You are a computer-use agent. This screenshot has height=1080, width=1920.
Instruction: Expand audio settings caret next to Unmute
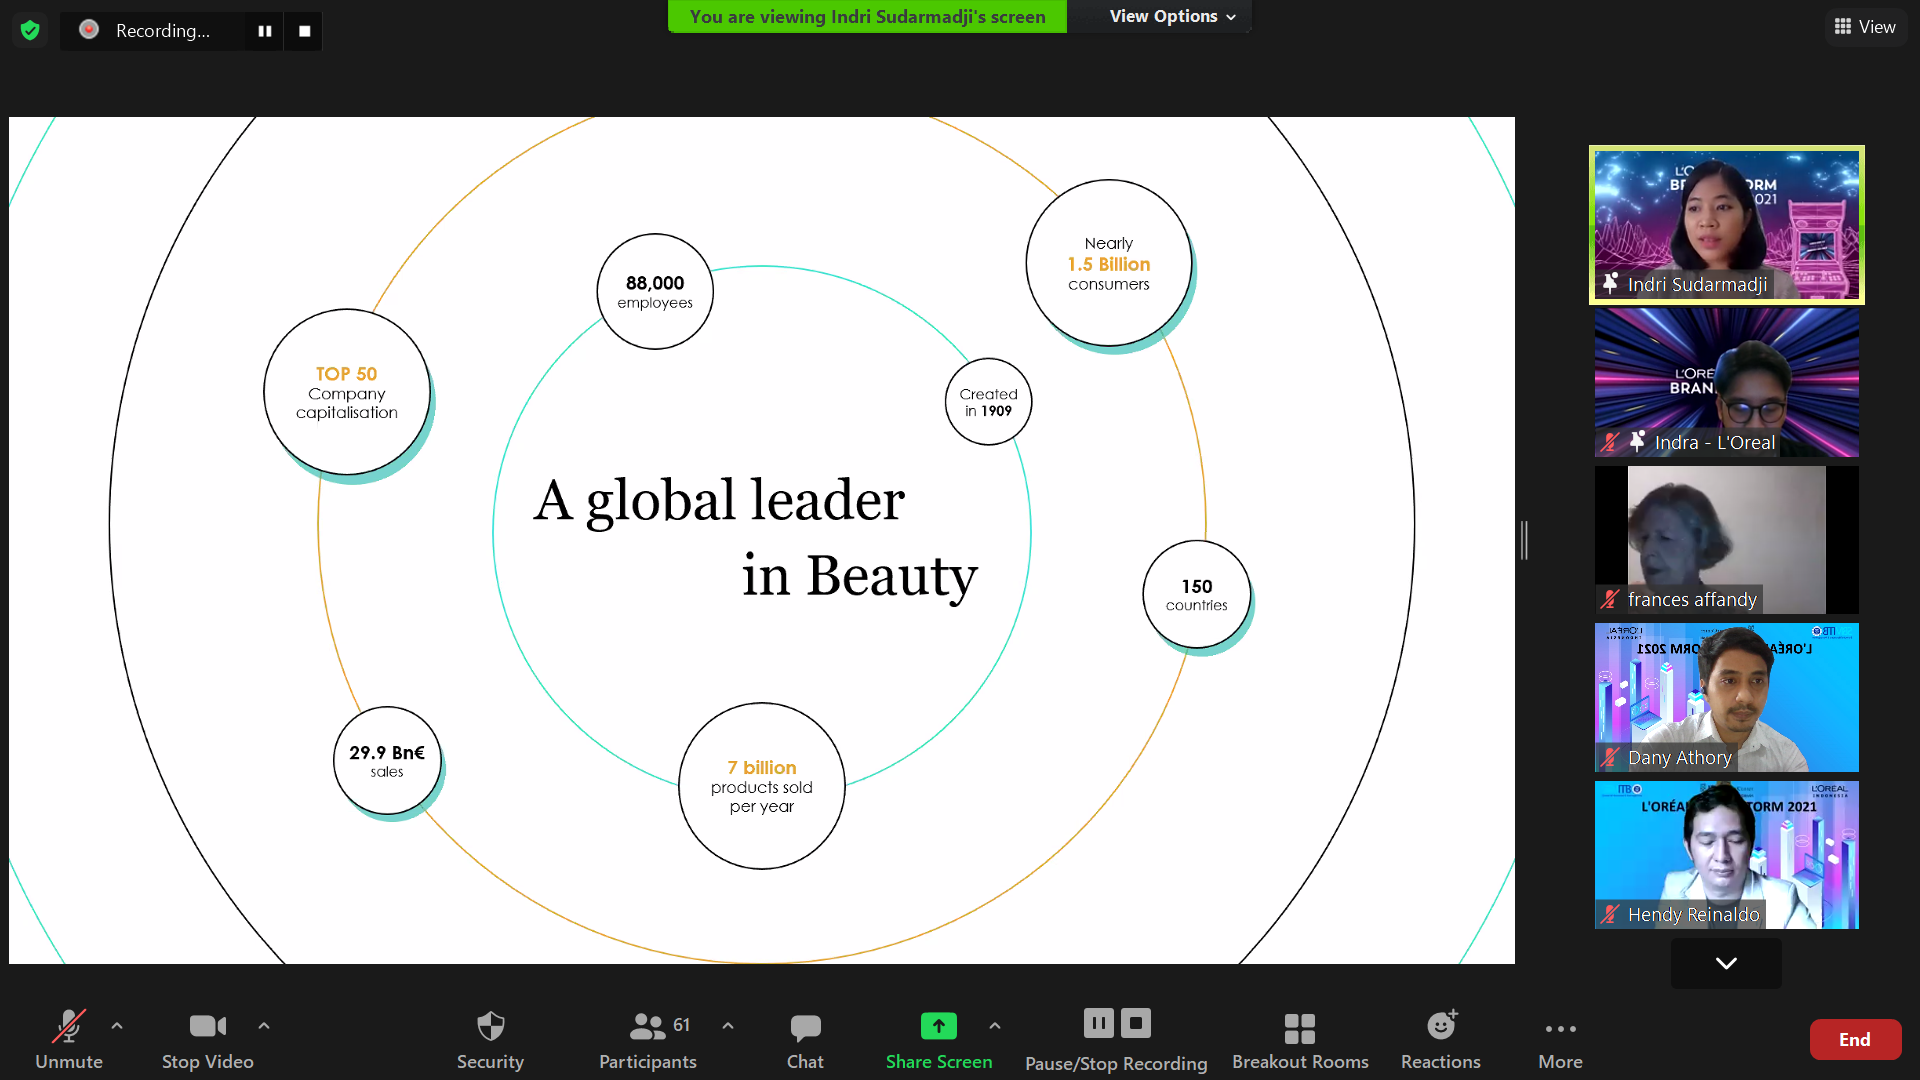point(117,1025)
